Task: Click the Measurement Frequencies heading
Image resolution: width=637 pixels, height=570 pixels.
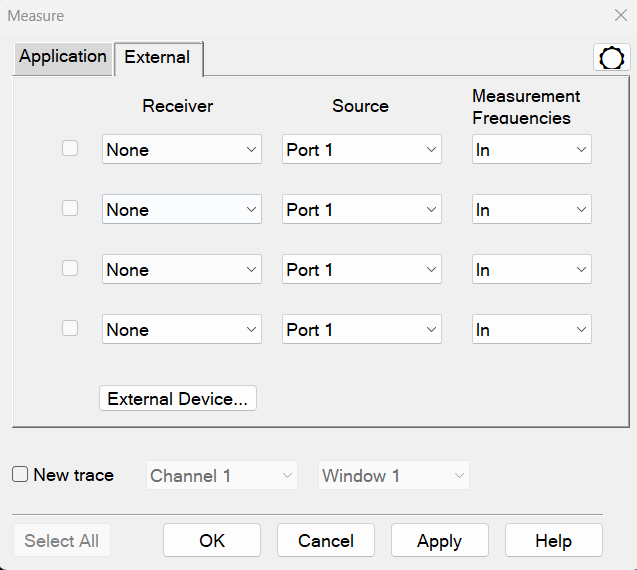Action: pos(526,107)
